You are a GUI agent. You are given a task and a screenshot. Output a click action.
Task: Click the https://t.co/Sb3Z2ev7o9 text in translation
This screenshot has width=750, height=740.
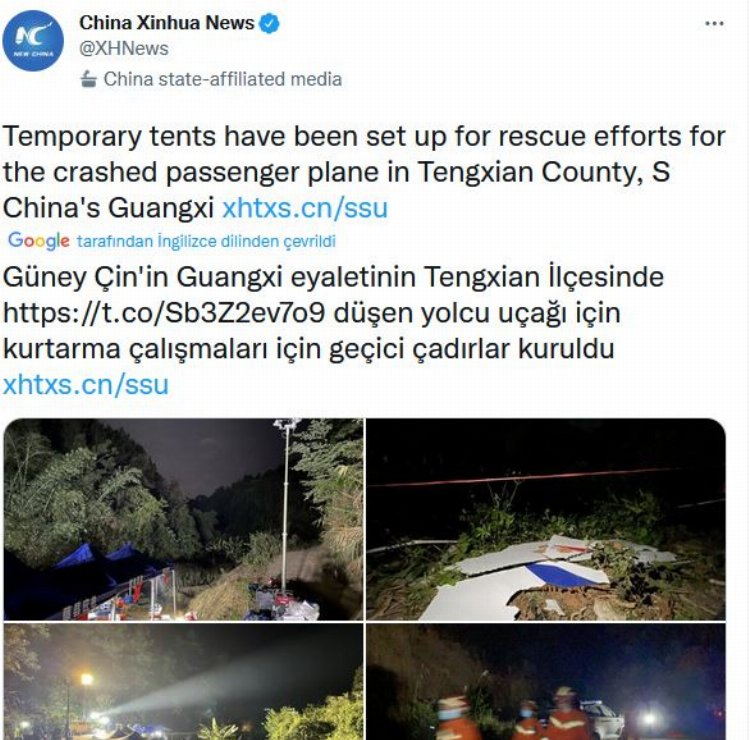click(164, 313)
